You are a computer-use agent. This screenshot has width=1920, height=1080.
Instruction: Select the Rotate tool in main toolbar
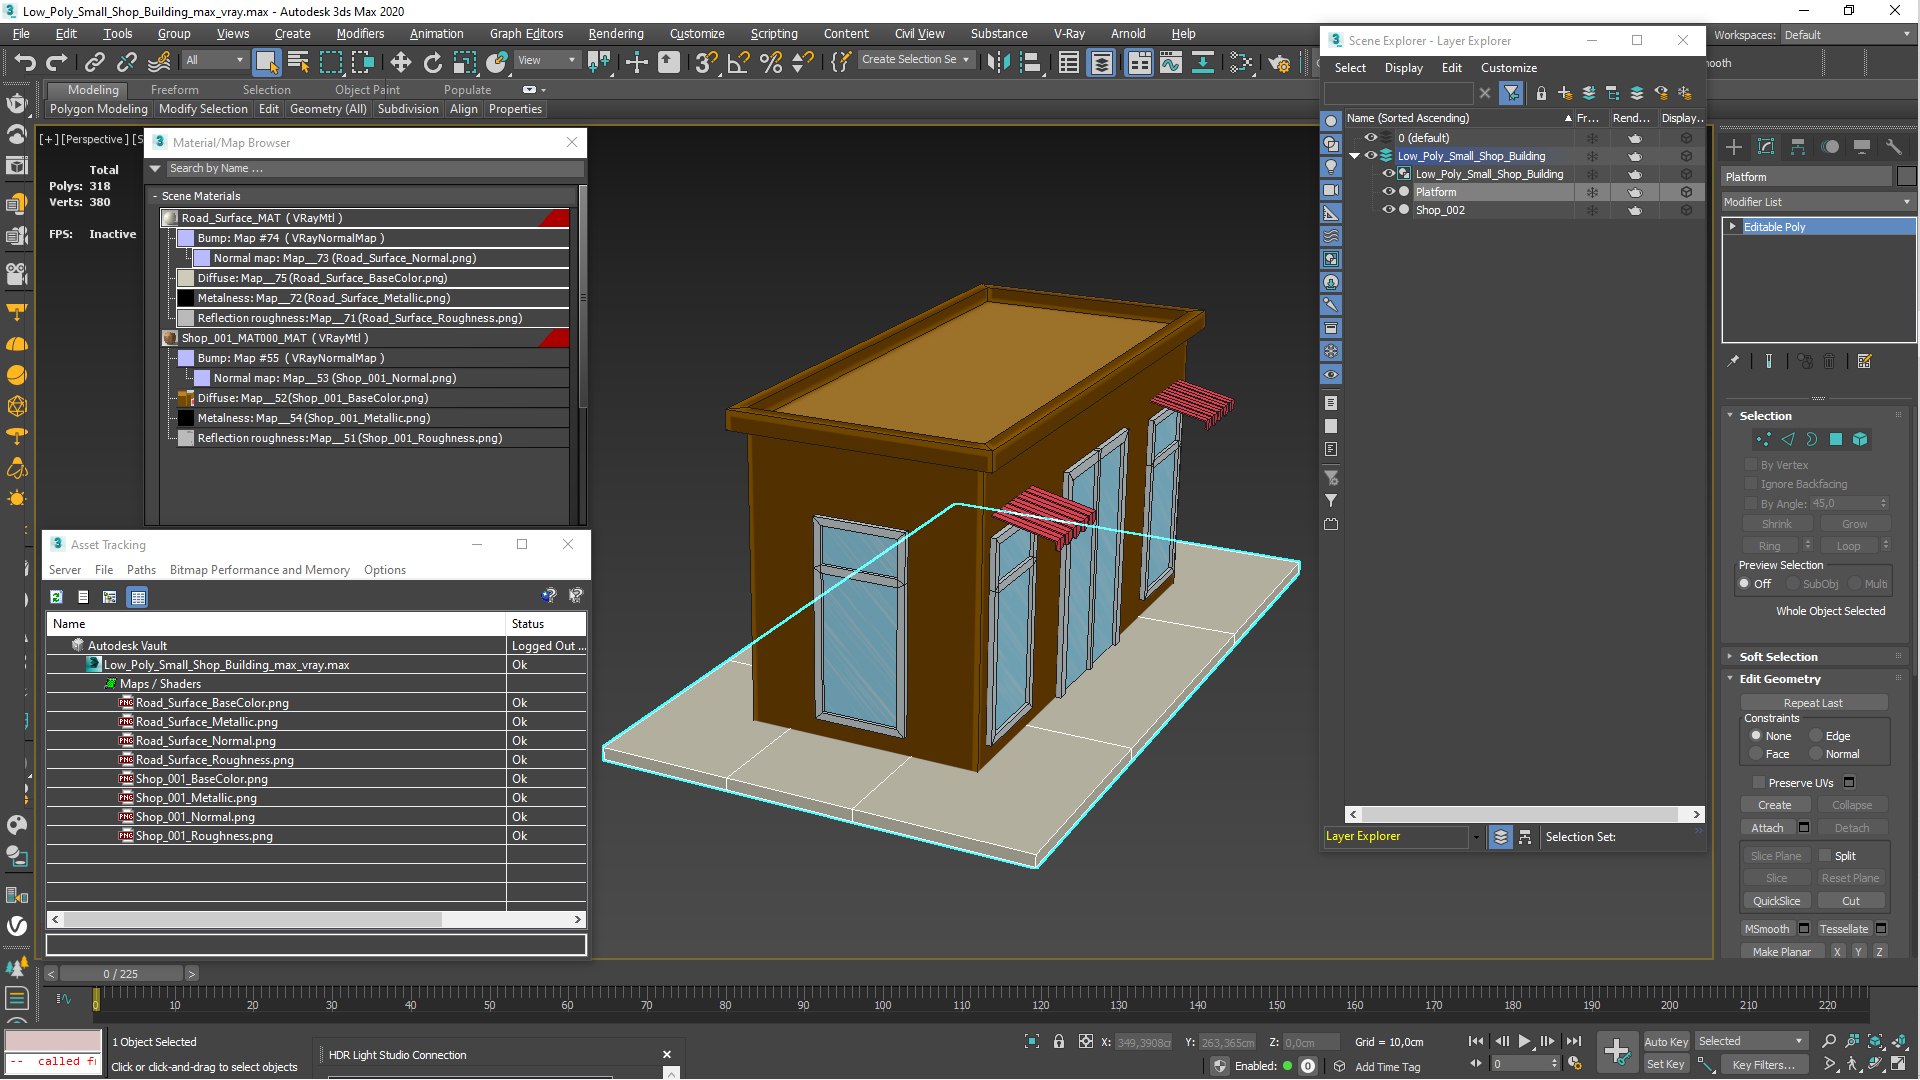(x=432, y=62)
